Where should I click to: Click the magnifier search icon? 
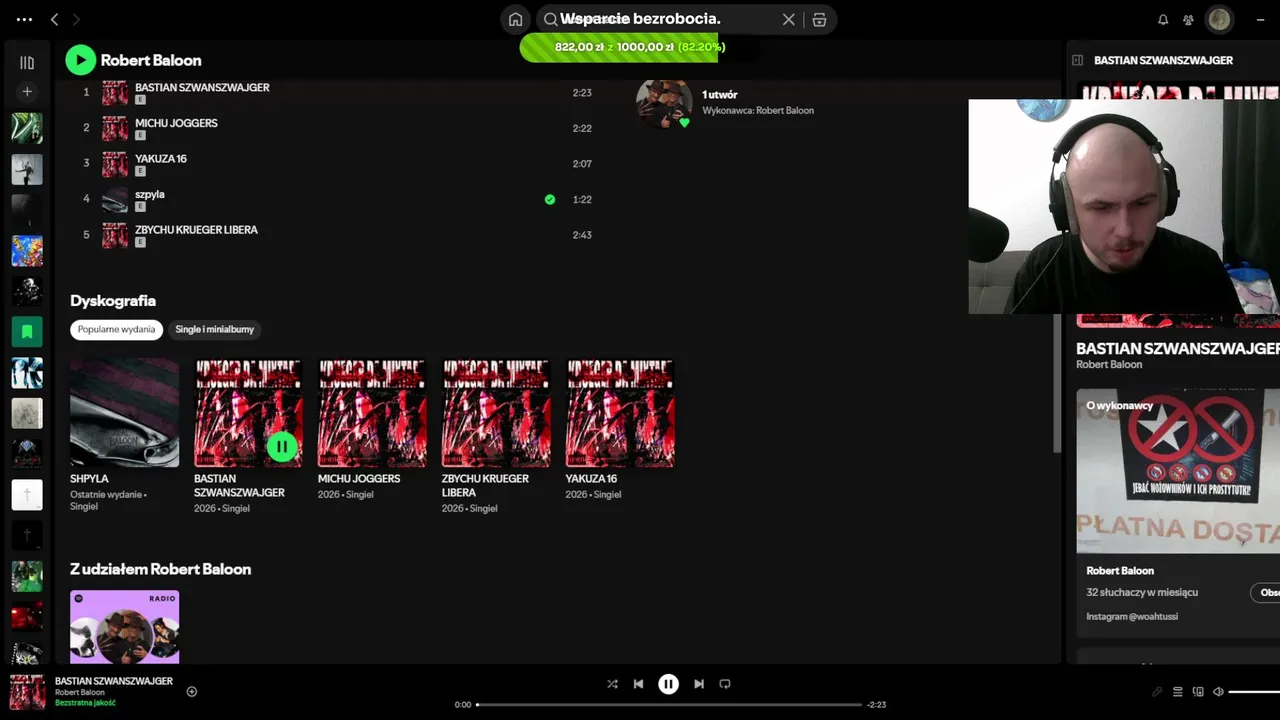click(551, 19)
